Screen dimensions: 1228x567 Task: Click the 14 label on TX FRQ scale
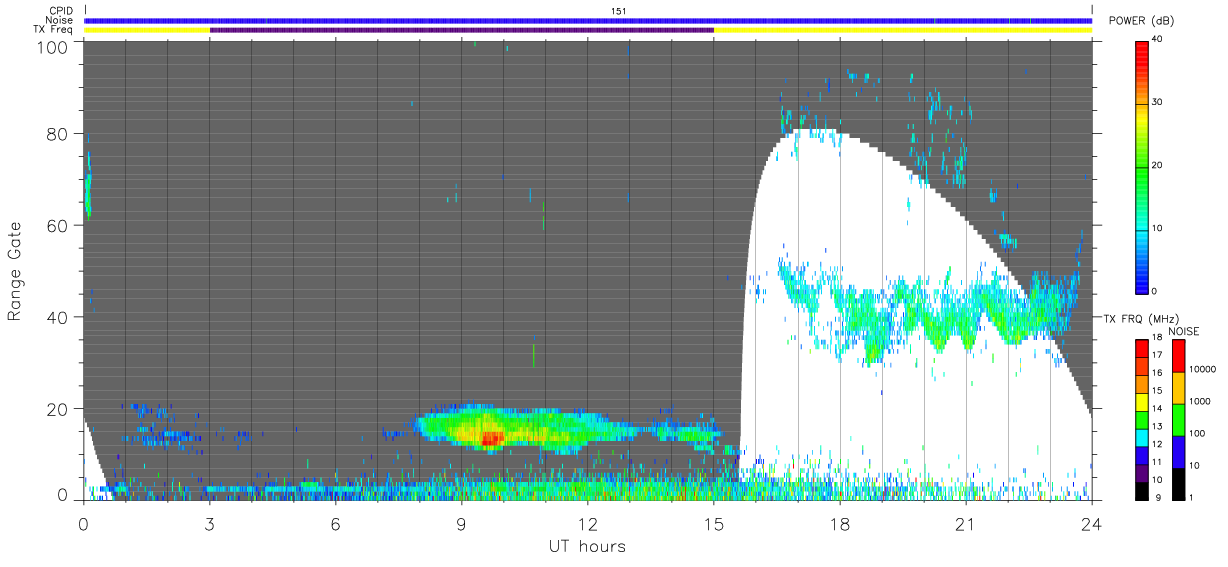[1158, 410]
